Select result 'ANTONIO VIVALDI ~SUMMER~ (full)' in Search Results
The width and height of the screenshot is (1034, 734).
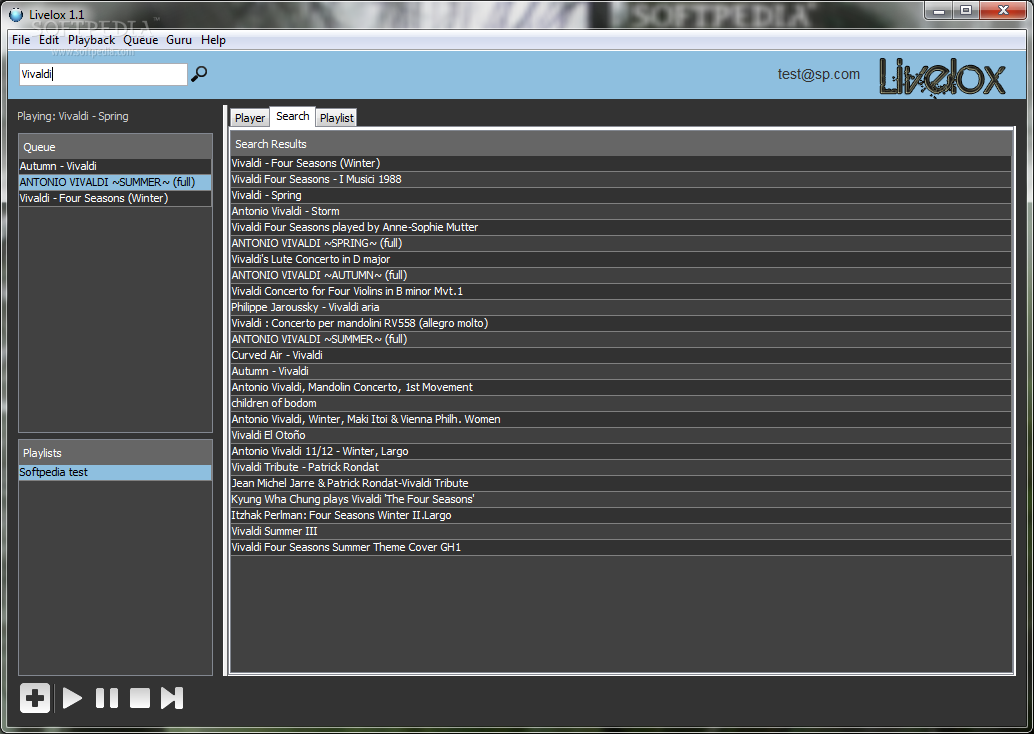[621, 339]
